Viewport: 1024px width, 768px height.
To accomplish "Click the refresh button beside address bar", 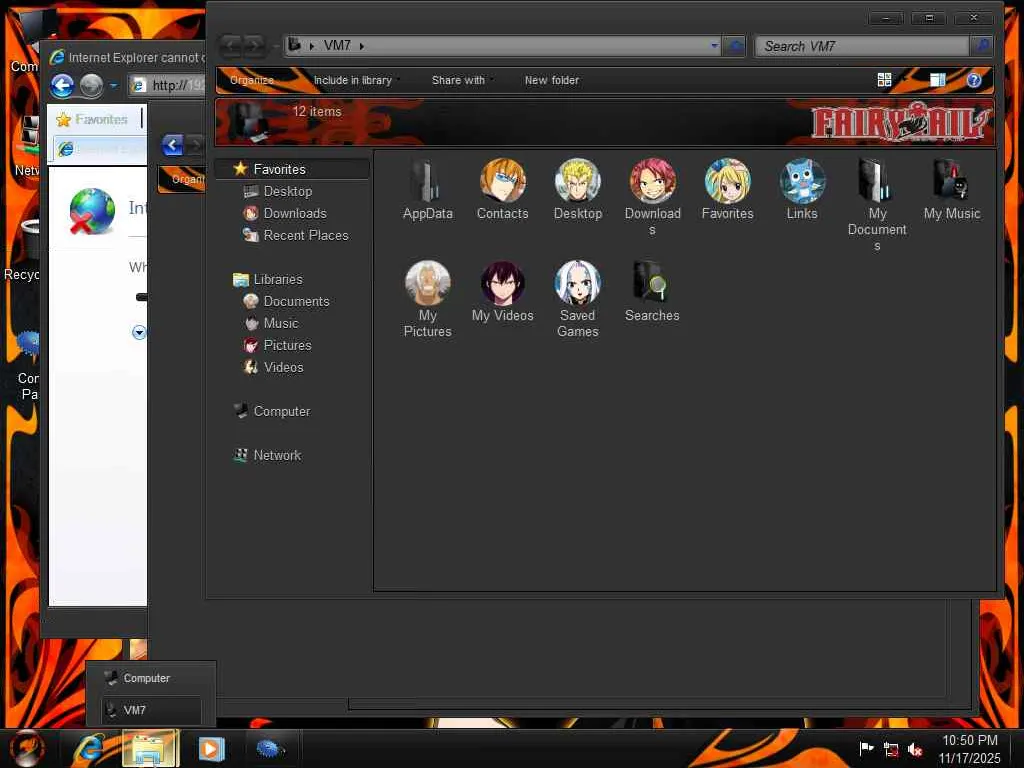I will coord(735,46).
